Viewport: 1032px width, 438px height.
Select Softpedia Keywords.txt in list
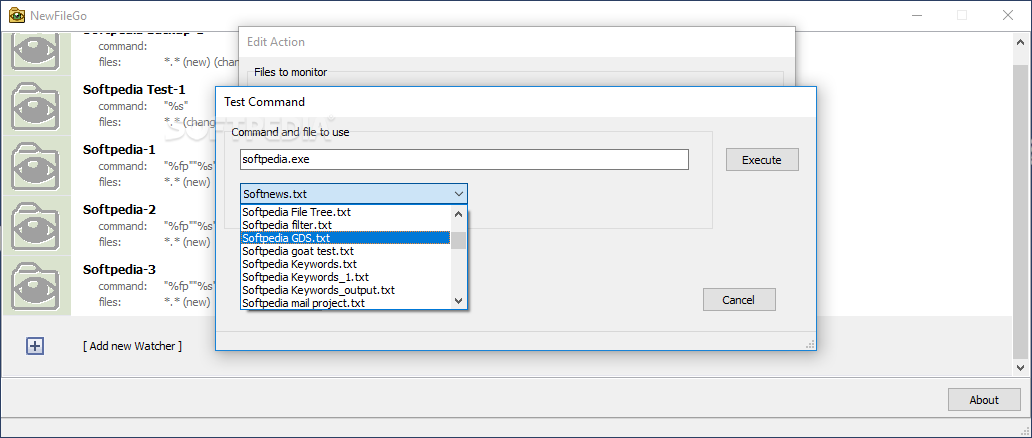[x=346, y=264]
